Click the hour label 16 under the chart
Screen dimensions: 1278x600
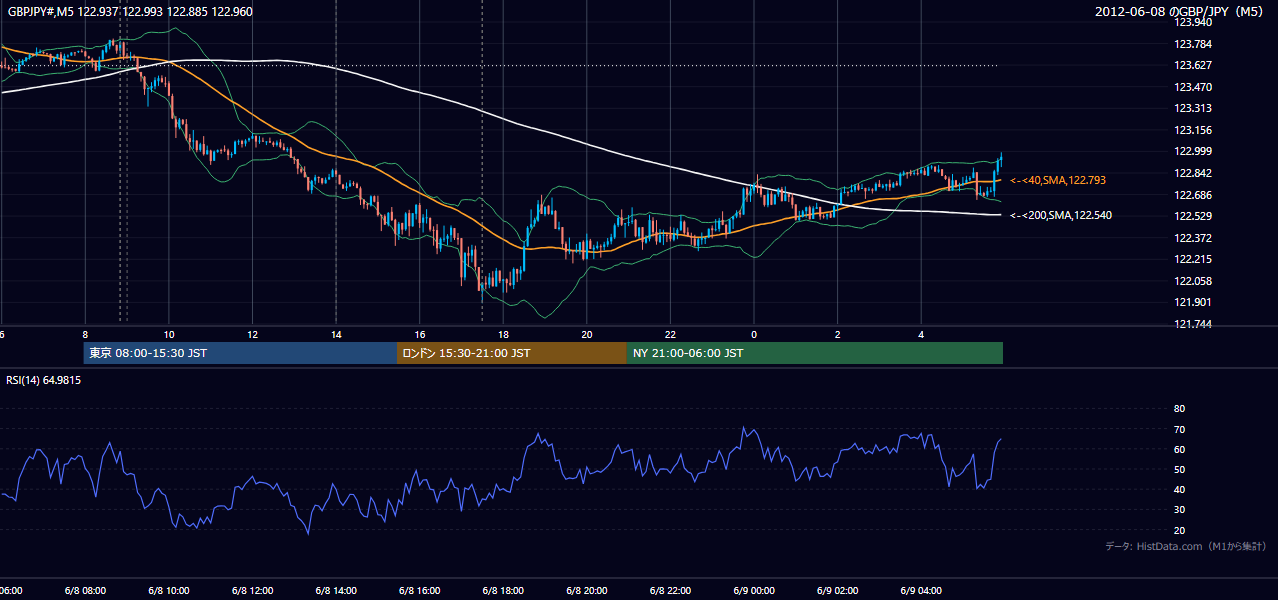420,334
